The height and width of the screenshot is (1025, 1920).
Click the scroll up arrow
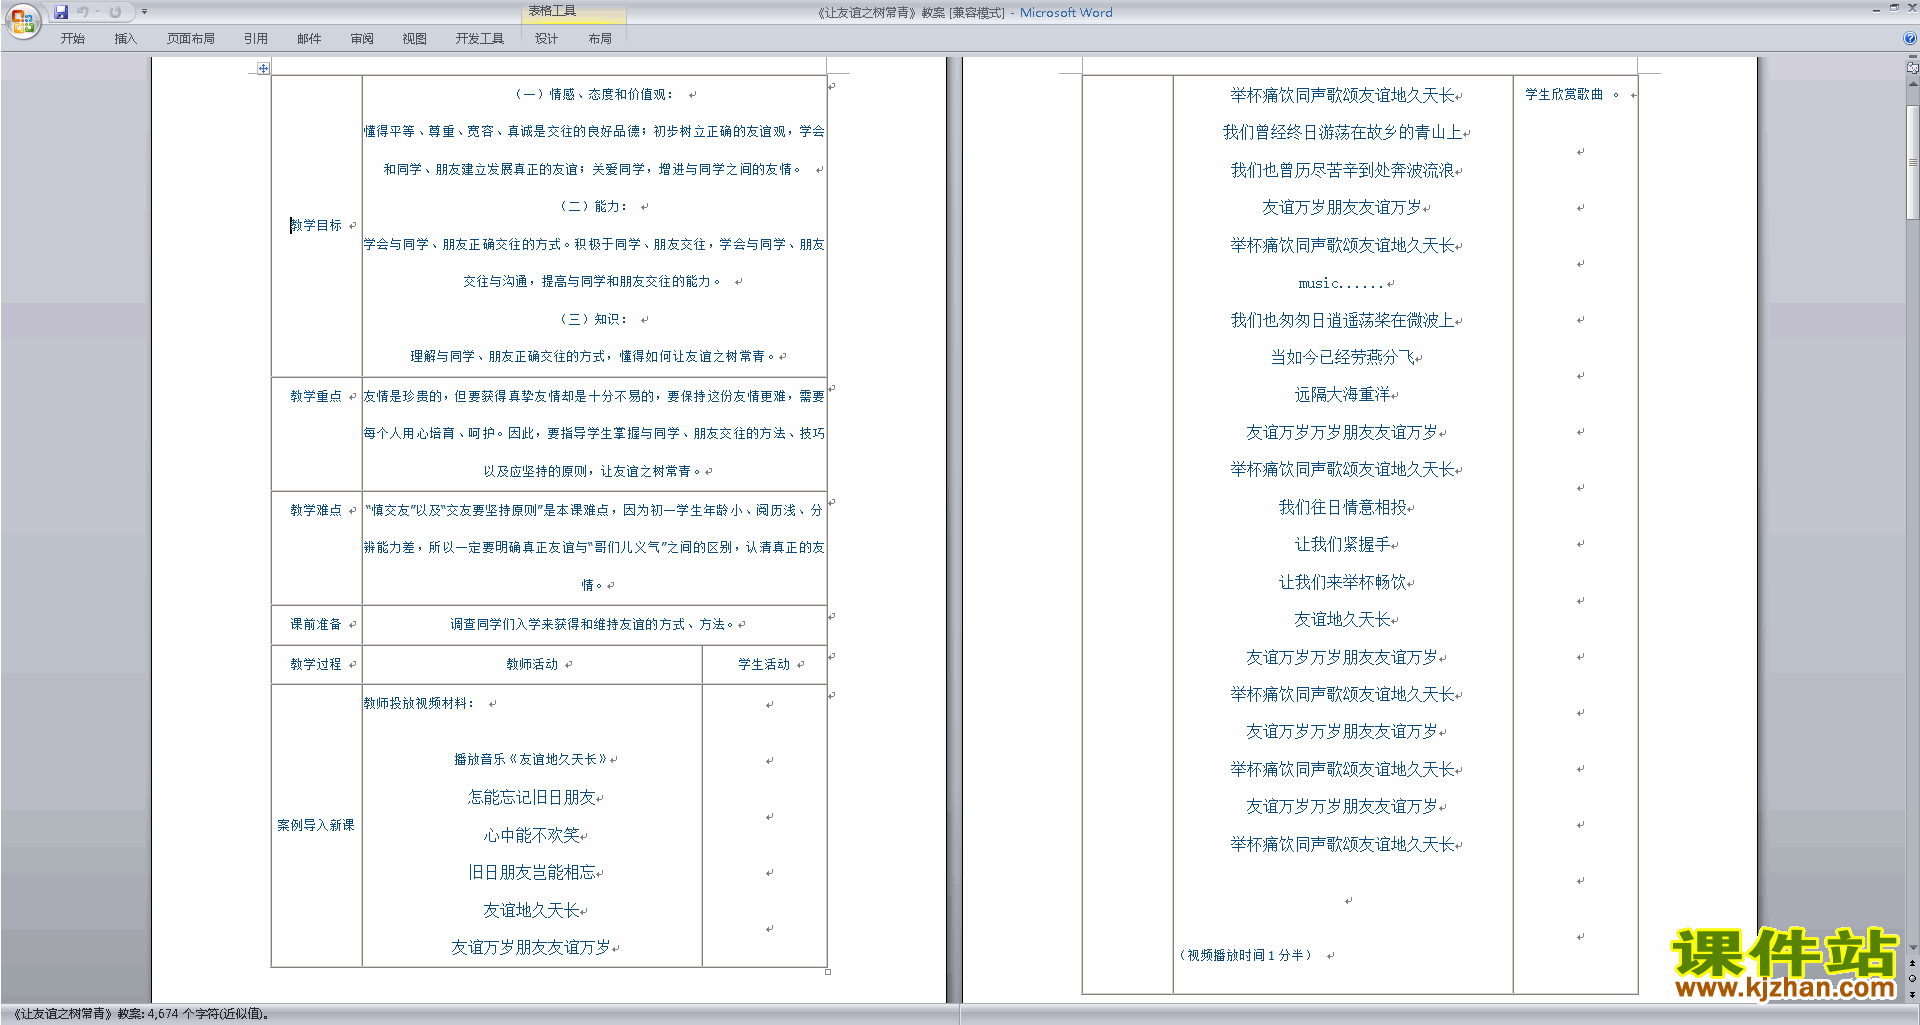tap(1912, 84)
